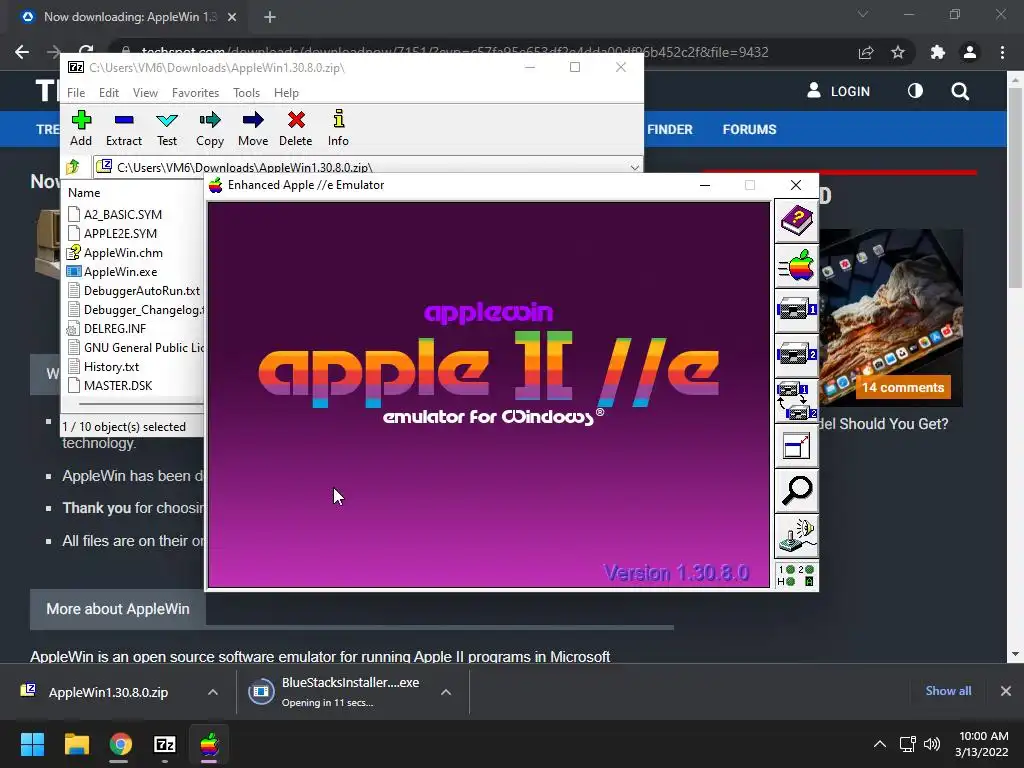Expand AppleWin1.30.8.0.zip download options

pos(213,692)
